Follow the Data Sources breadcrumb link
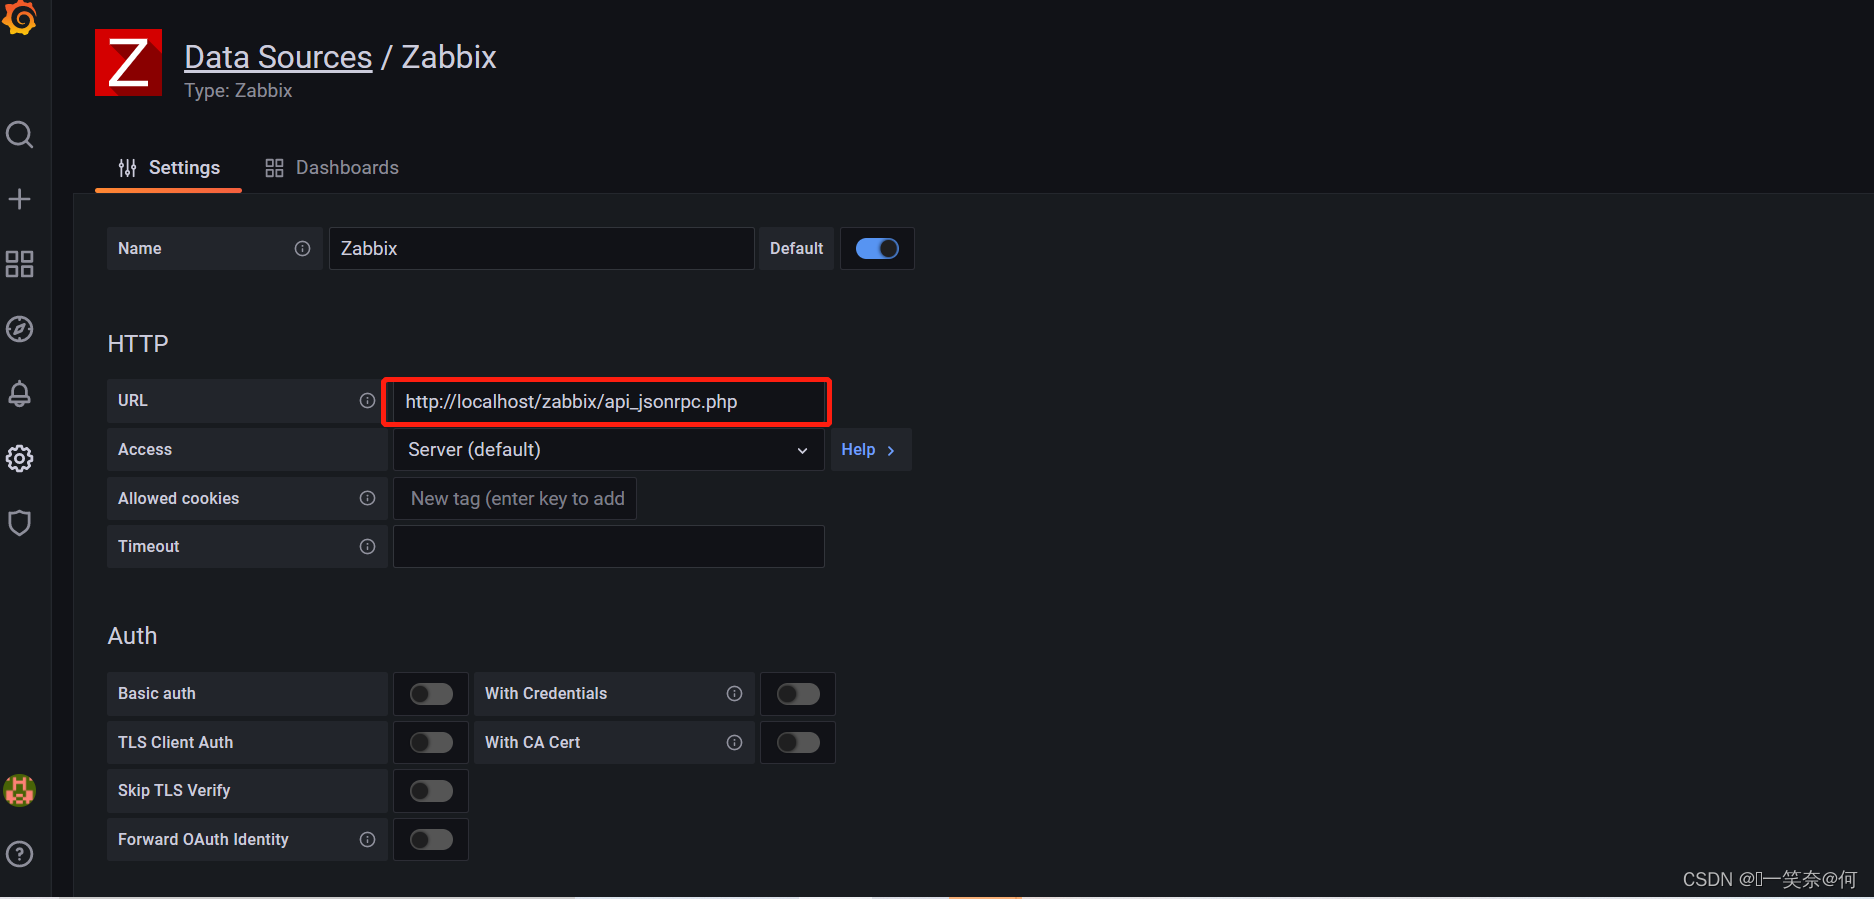This screenshot has height=899, width=1874. pos(278,57)
